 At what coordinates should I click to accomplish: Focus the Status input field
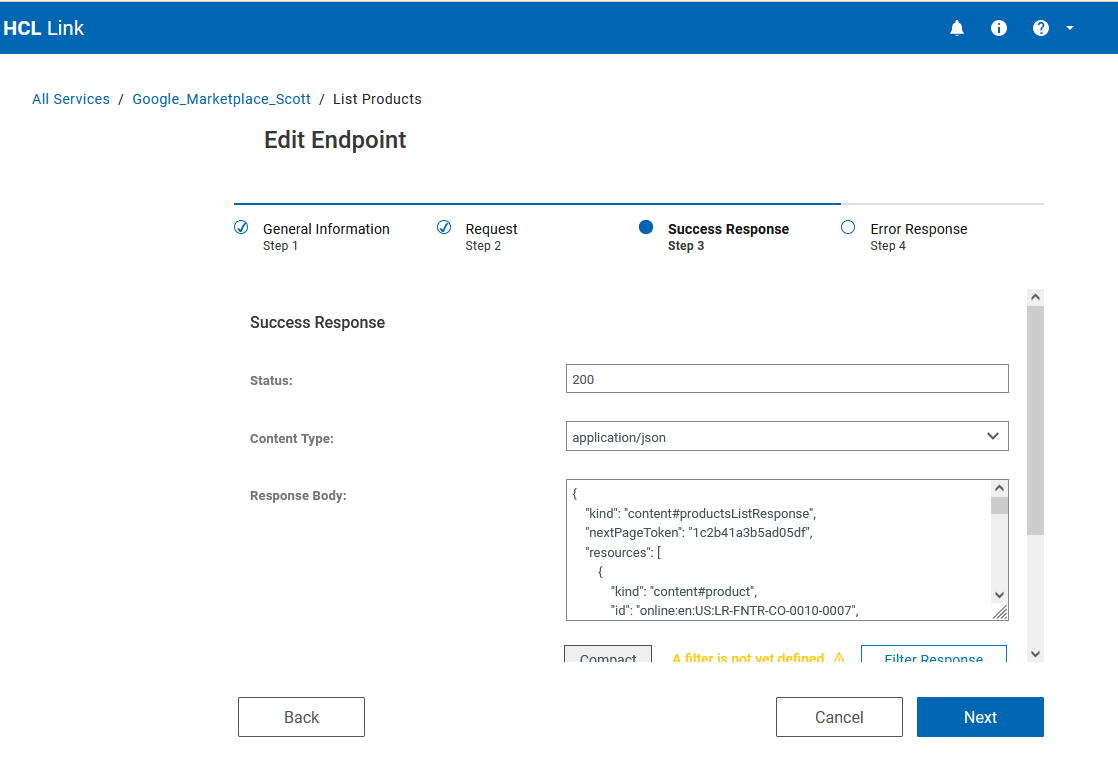(787, 379)
